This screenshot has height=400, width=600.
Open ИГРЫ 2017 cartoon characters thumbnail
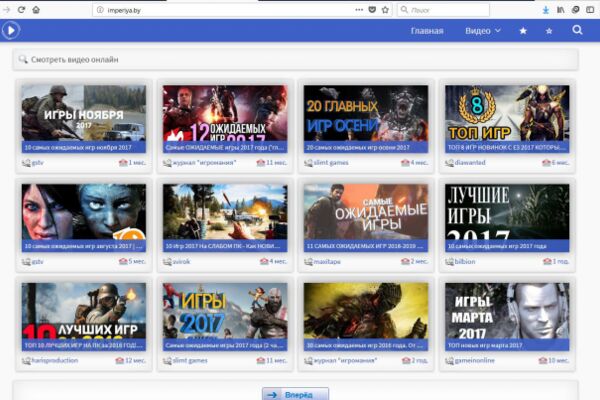pos(225,311)
